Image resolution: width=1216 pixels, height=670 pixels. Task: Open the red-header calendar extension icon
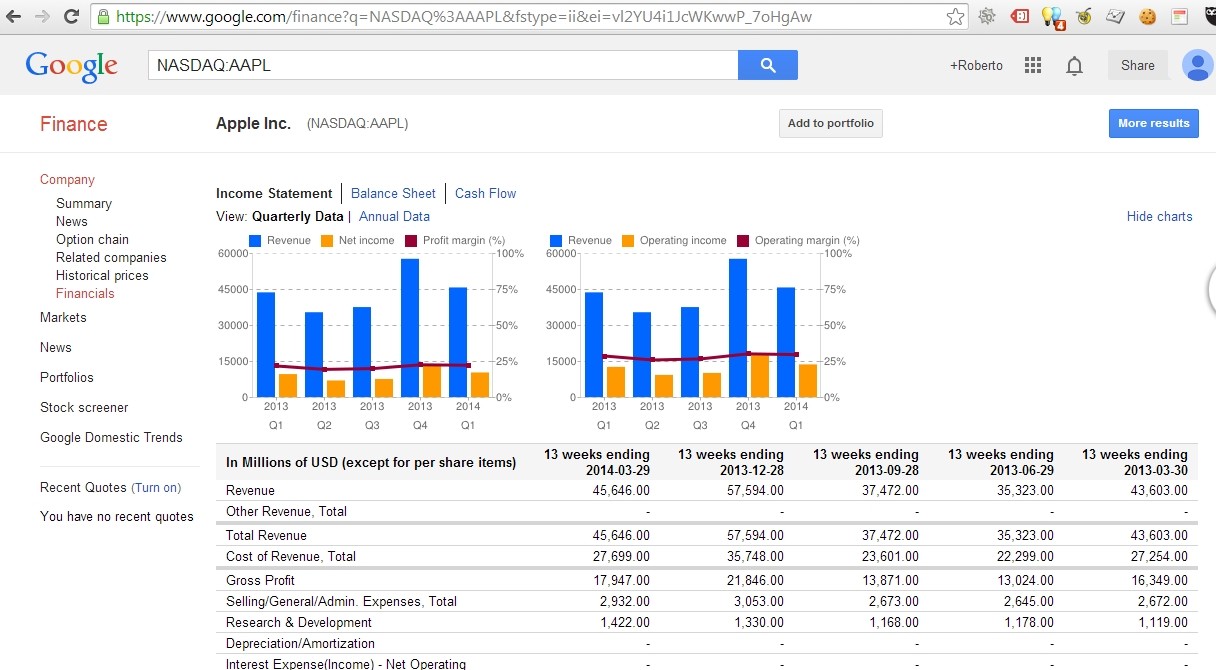click(1179, 16)
